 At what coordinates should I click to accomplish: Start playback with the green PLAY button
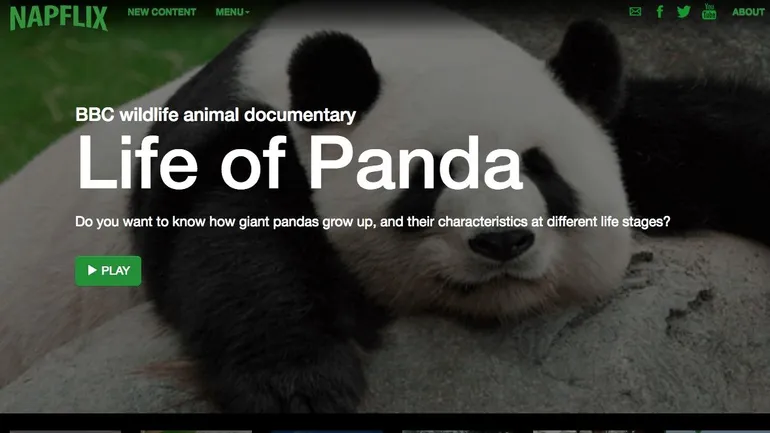(x=108, y=271)
